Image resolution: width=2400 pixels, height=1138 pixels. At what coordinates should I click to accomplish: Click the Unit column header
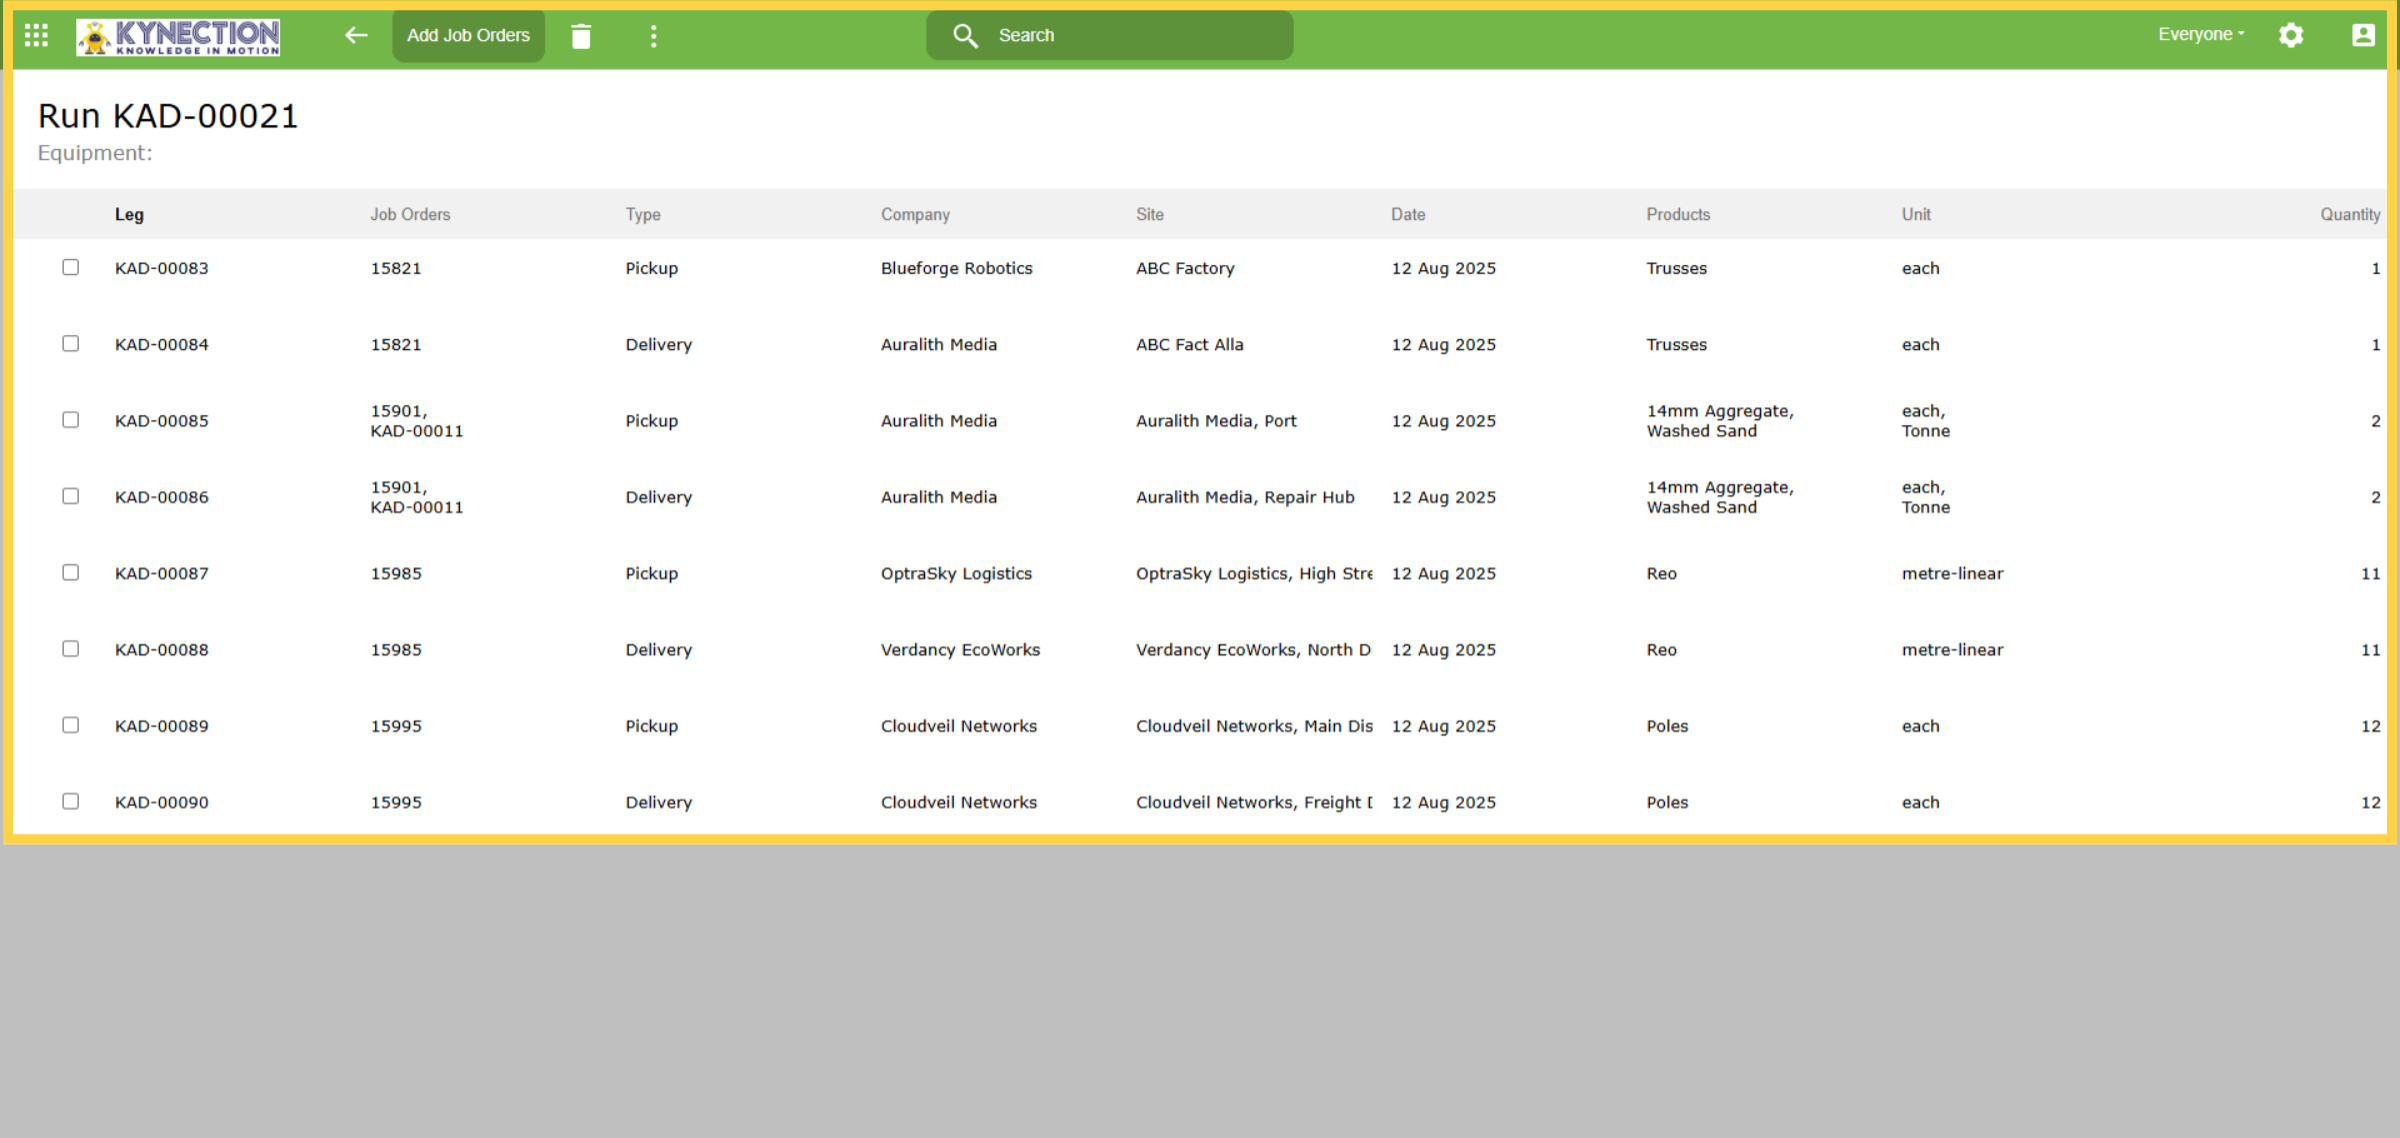point(1916,214)
